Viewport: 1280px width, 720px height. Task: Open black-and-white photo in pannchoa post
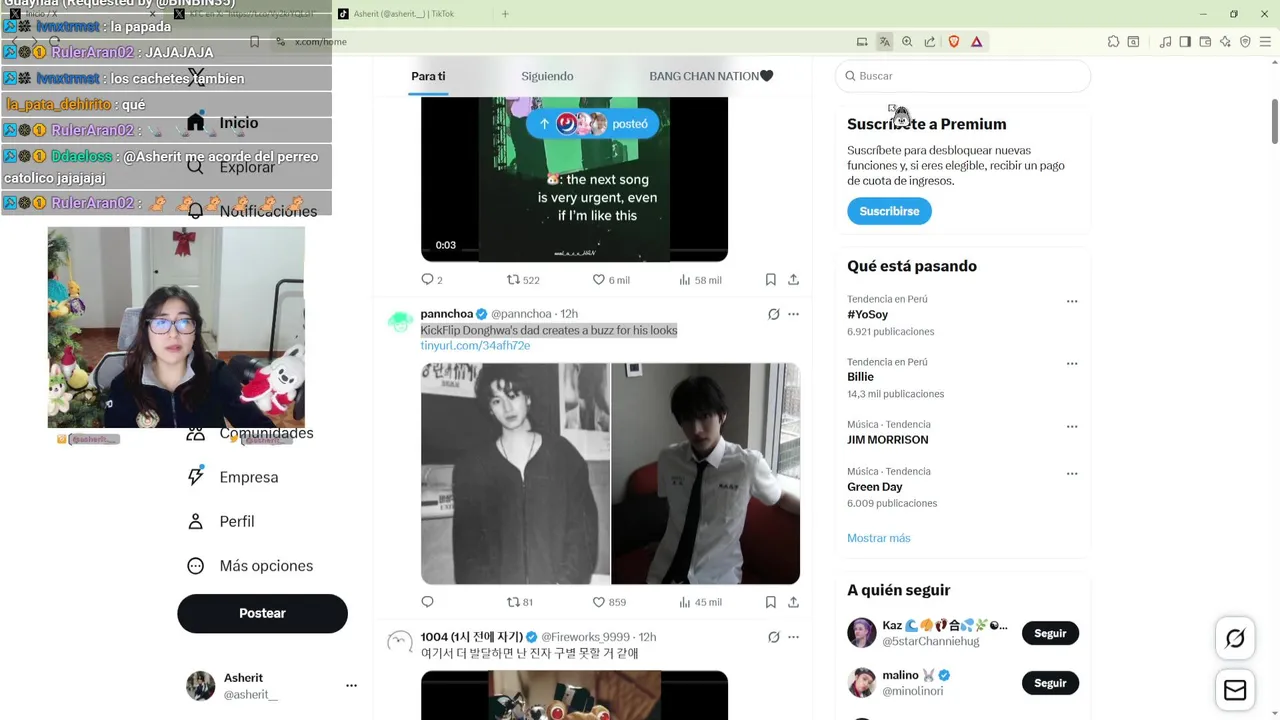[515, 474]
